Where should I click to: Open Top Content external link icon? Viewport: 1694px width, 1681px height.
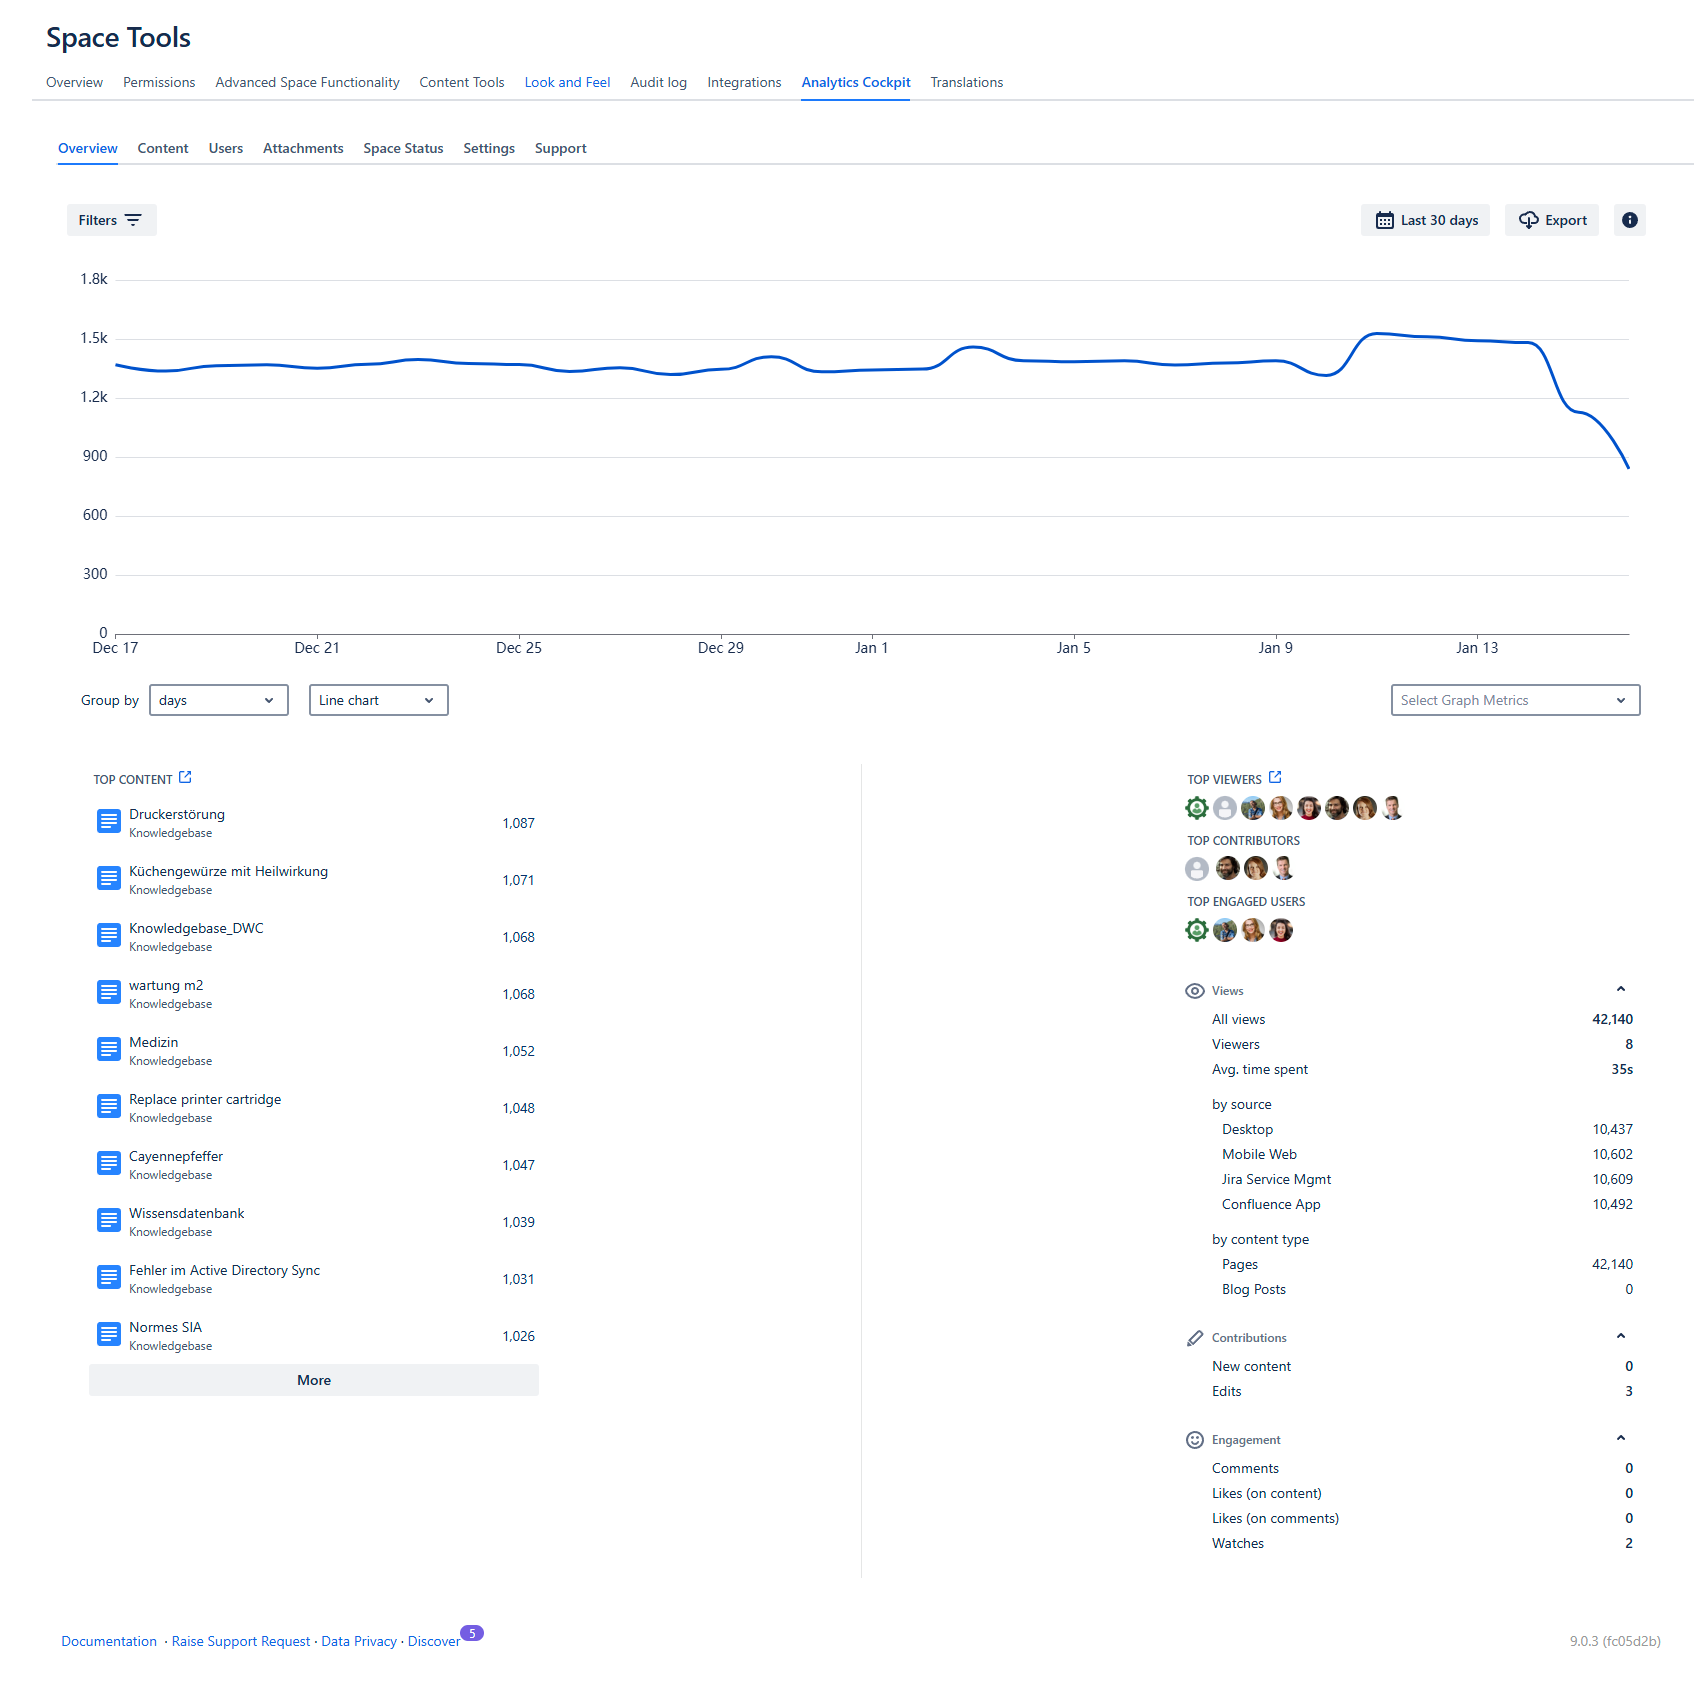point(185,778)
